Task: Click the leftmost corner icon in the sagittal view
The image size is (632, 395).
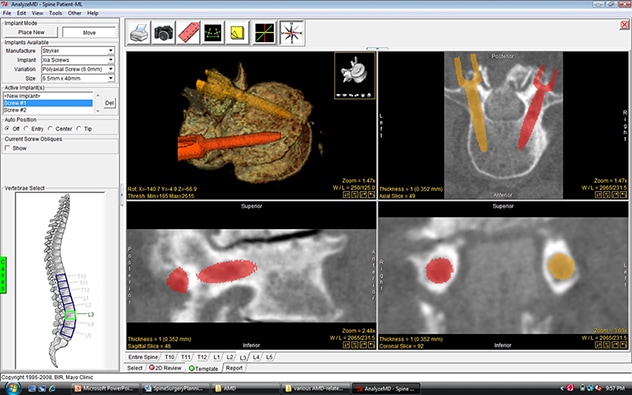Action: click(346, 345)
